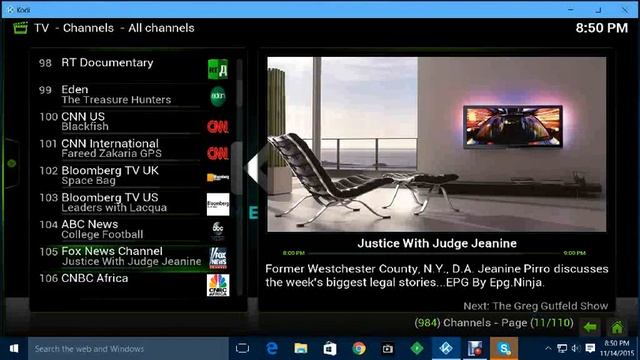Click the taskbar date and time
Image resolution: width=640 pixels, height=360 pixels.
point(617,348)
